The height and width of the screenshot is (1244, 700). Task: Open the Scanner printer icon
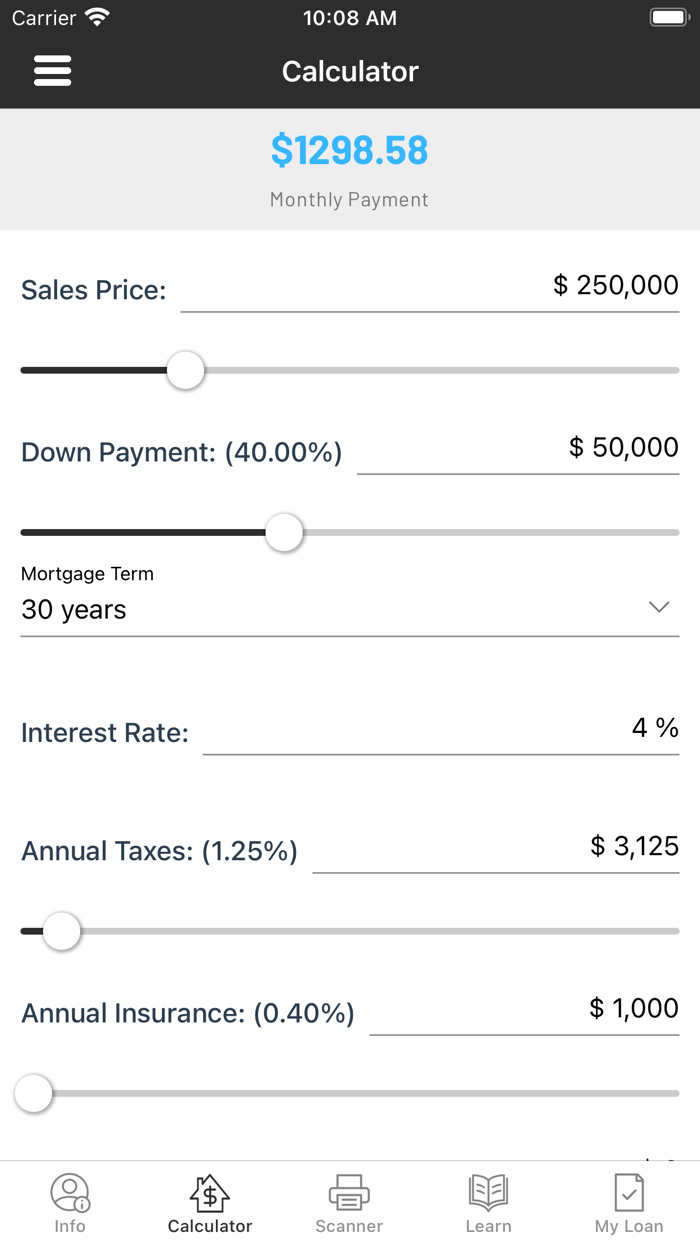coord(349,1193)
